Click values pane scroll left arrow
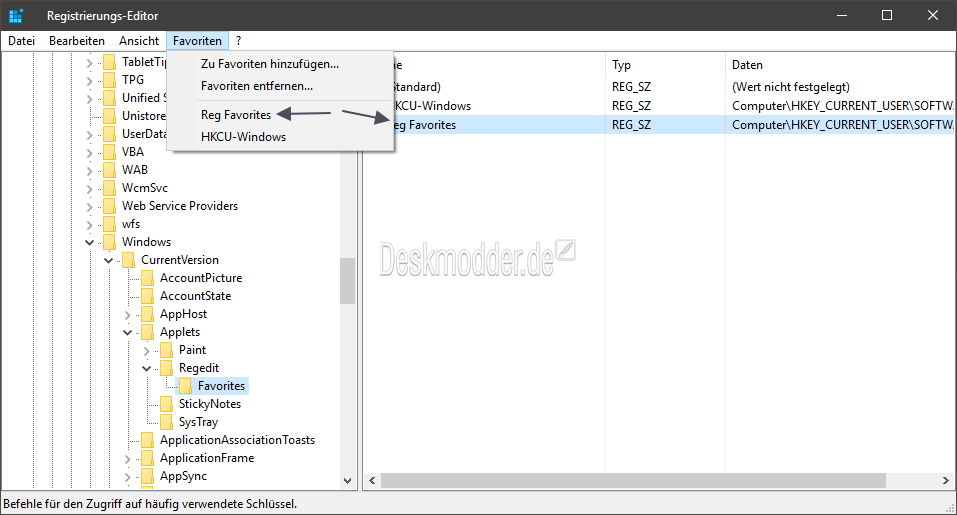 coord(372,481)
